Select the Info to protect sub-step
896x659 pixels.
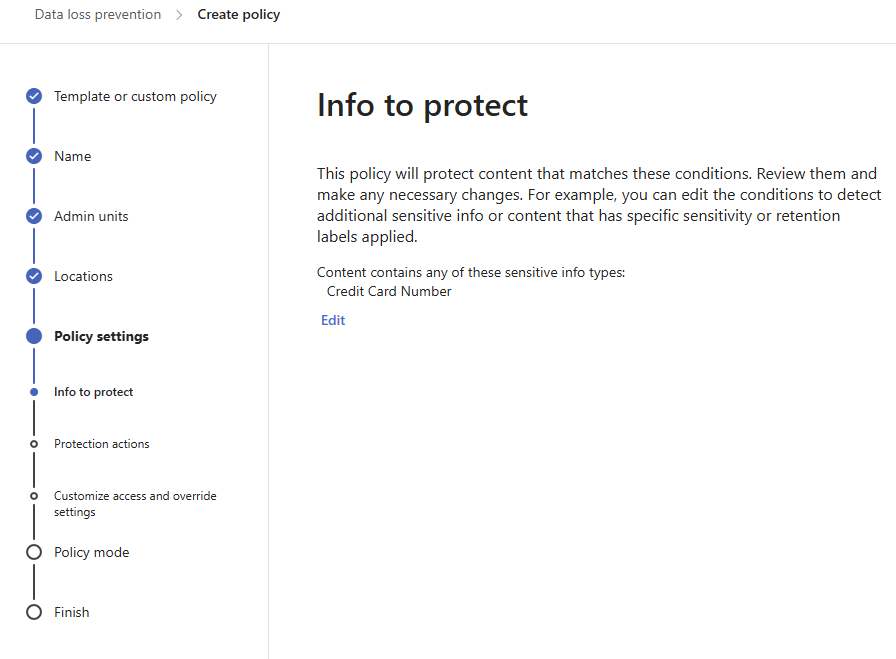point(94,392)
